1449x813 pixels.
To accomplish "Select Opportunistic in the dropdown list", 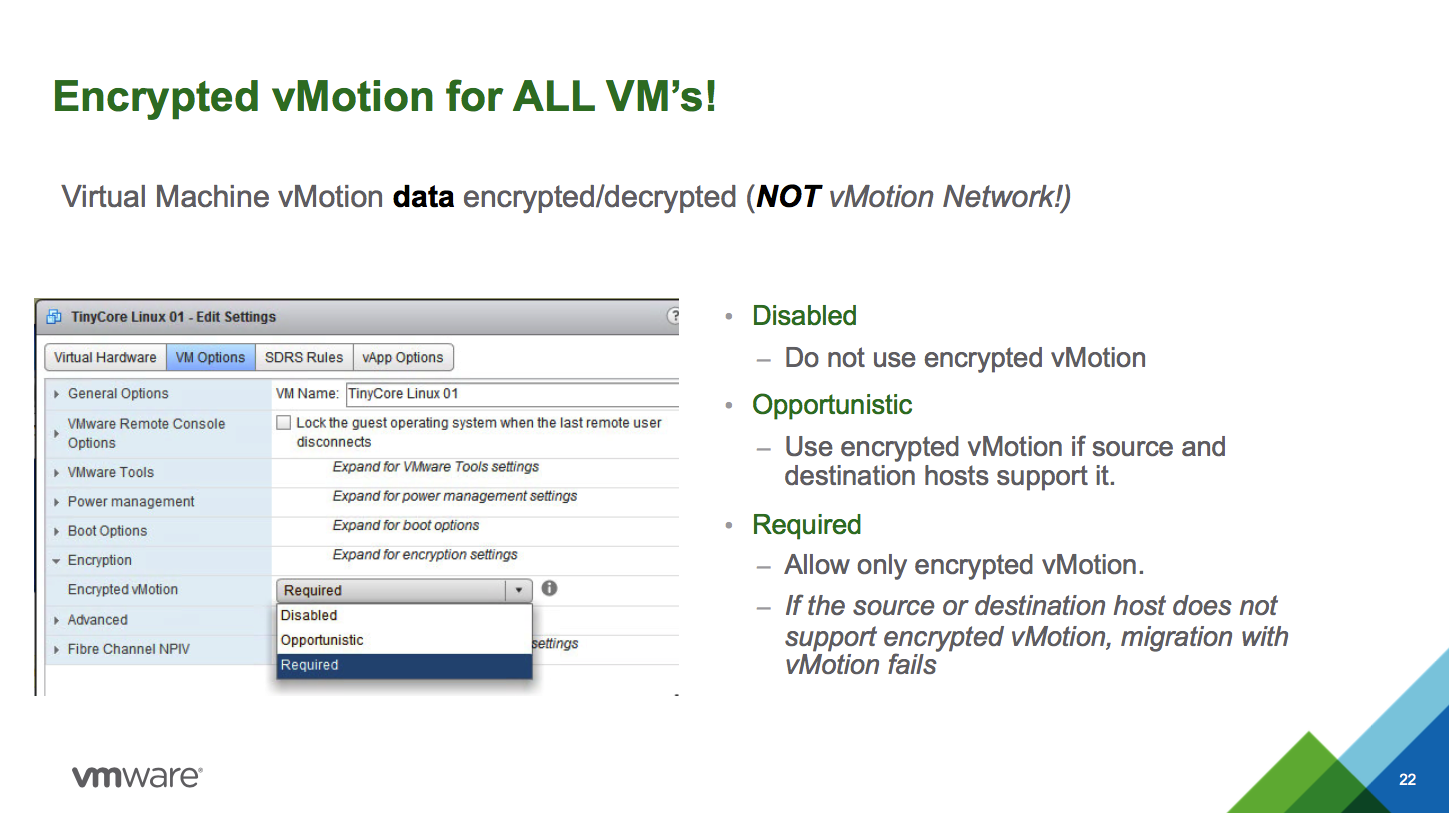I will (322, 640).
